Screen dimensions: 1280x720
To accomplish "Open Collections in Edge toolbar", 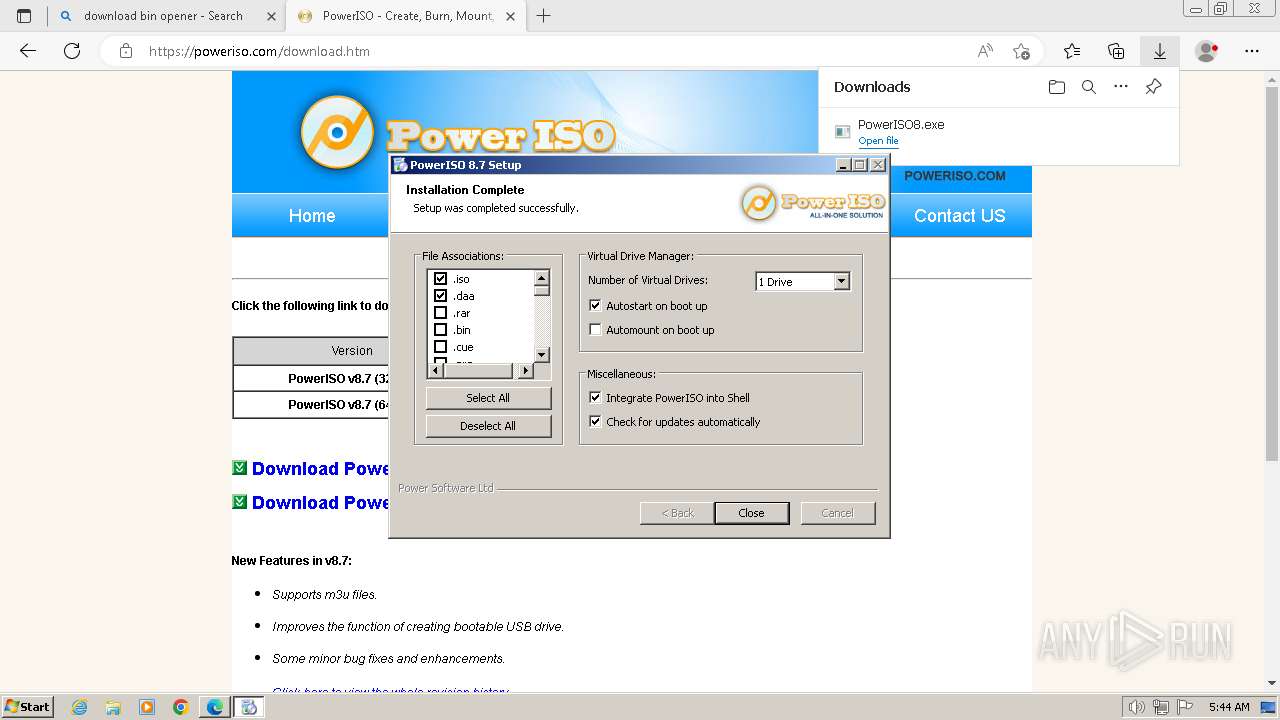I will (1116, 51).
